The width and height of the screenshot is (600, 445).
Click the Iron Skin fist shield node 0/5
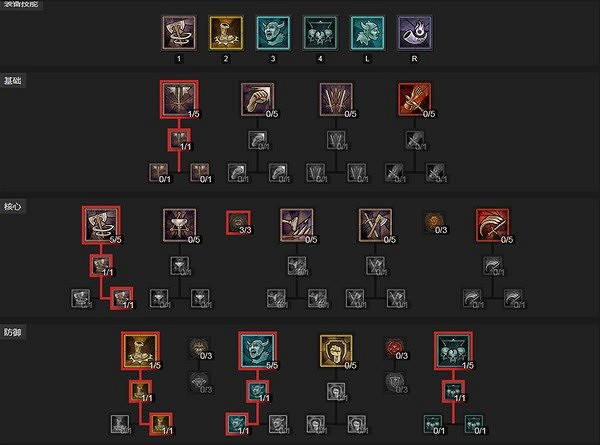pyautogui.click(x=336, y=351)
